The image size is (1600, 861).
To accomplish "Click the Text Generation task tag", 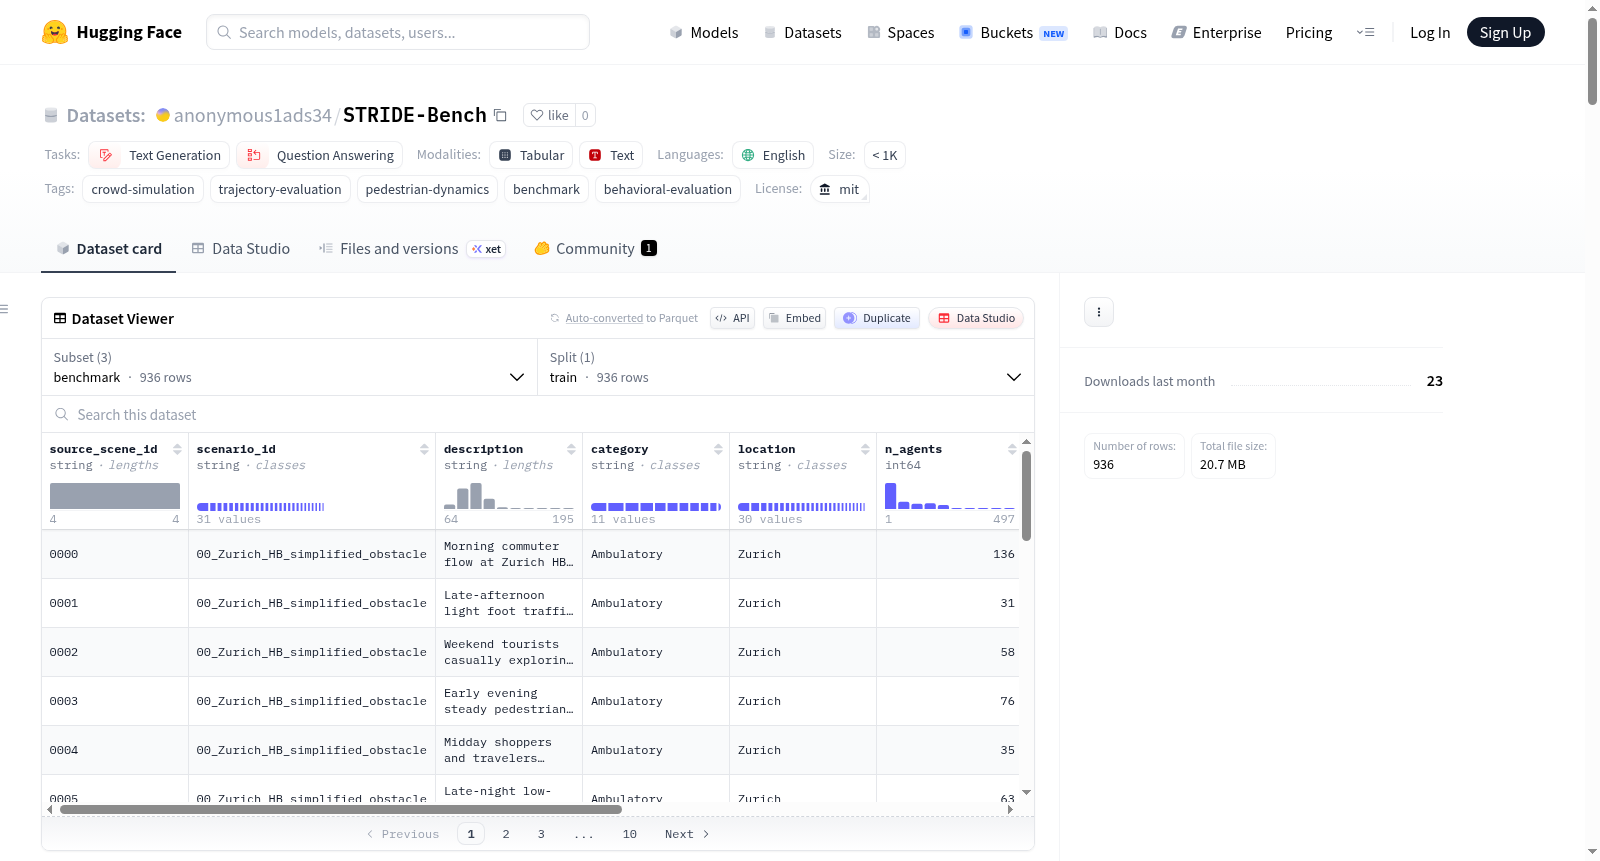I will (159, 155).
